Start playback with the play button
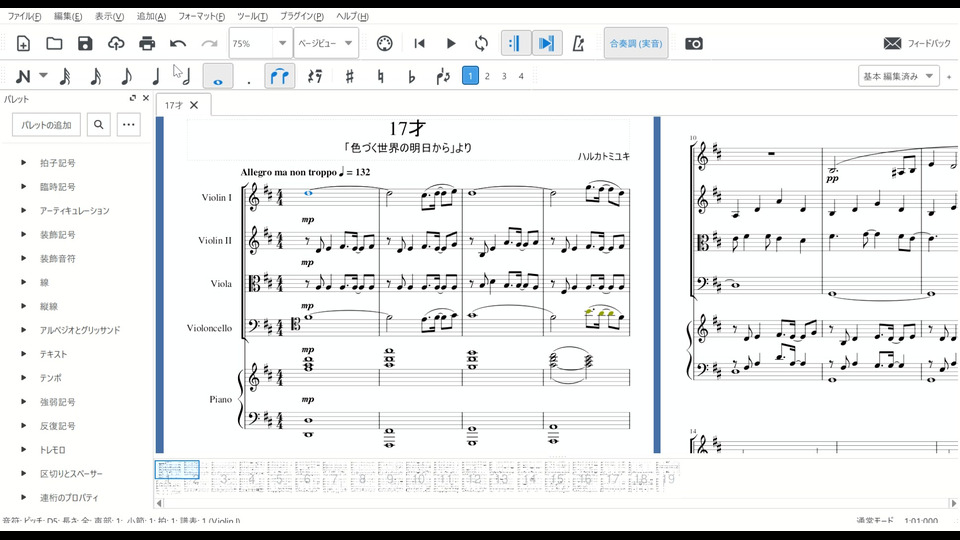The width and height of the screenshot is (960, 540). pyautogui.click(x=451, y=43)
